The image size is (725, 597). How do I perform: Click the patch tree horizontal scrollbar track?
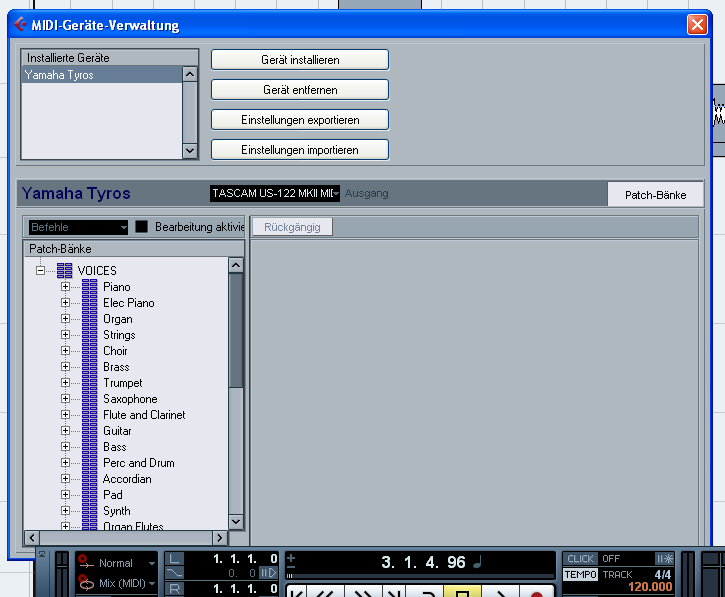[126, 538]
